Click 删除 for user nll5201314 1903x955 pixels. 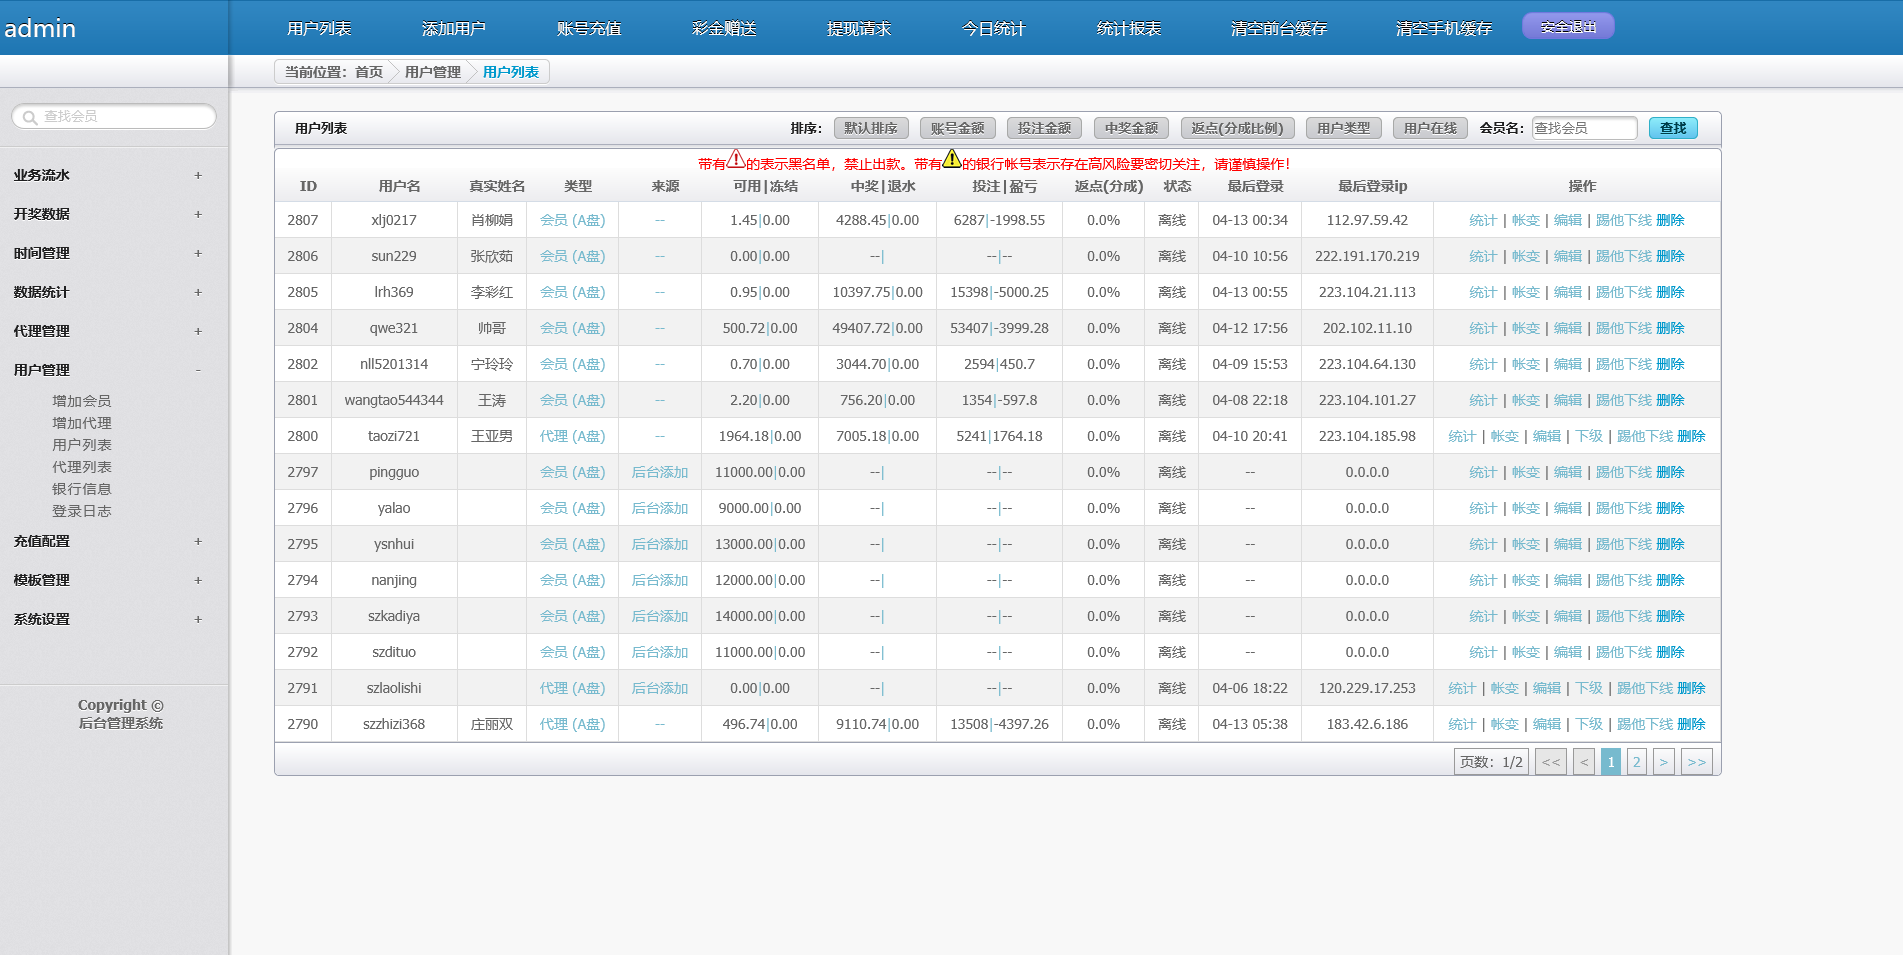click(x=1671, y=364)
